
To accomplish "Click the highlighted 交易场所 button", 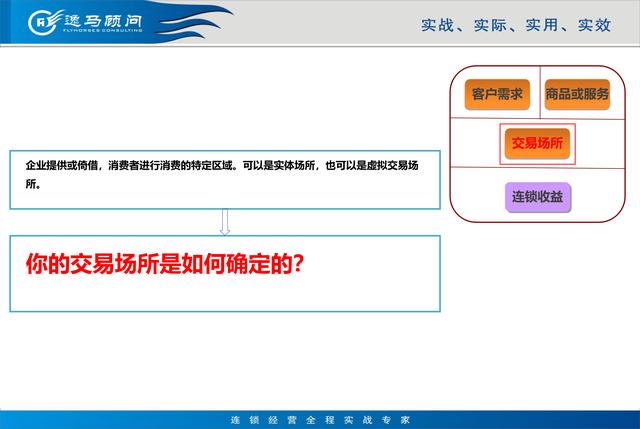I will (537, 143).
